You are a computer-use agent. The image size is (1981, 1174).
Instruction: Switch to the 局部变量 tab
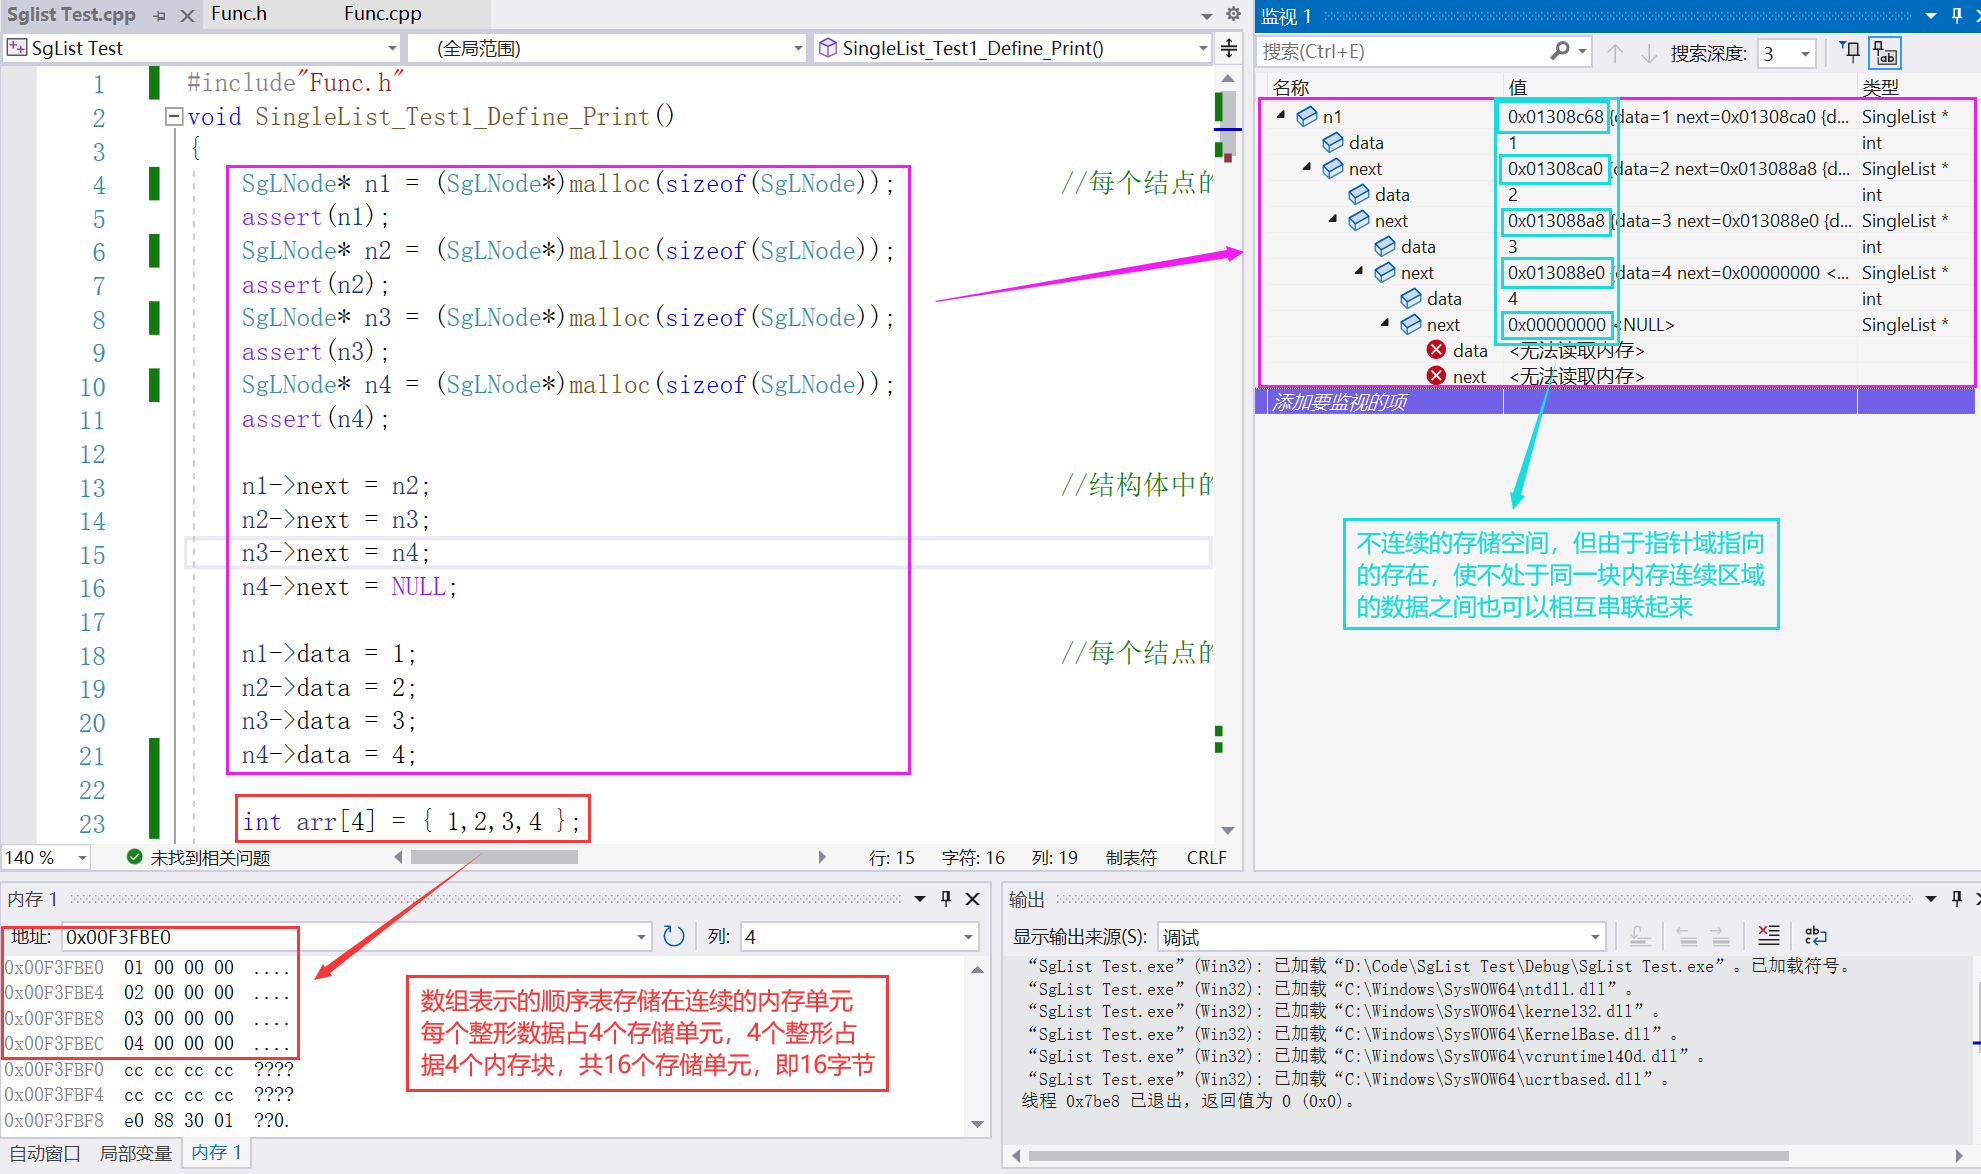(x=136, y=1153)
